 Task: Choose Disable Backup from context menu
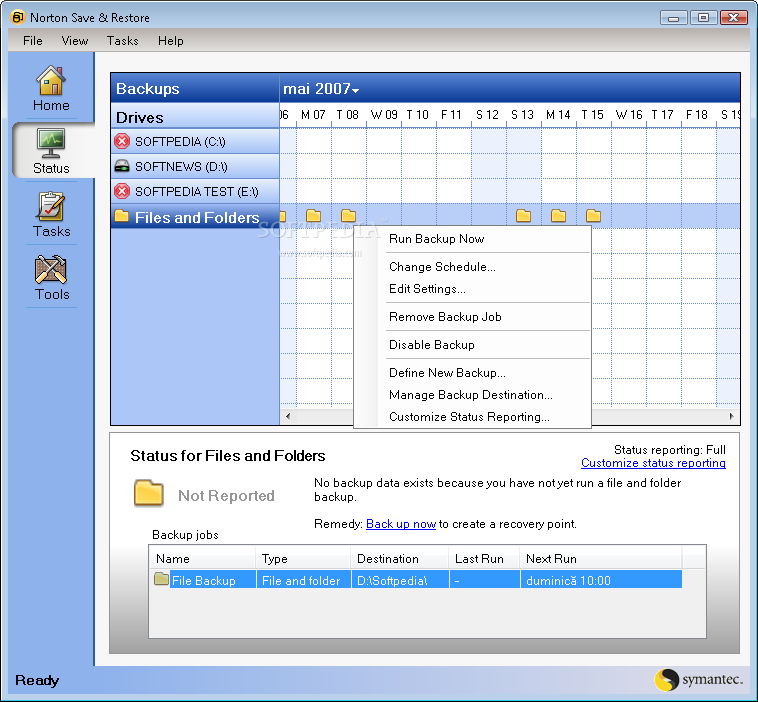click(472, 345)
